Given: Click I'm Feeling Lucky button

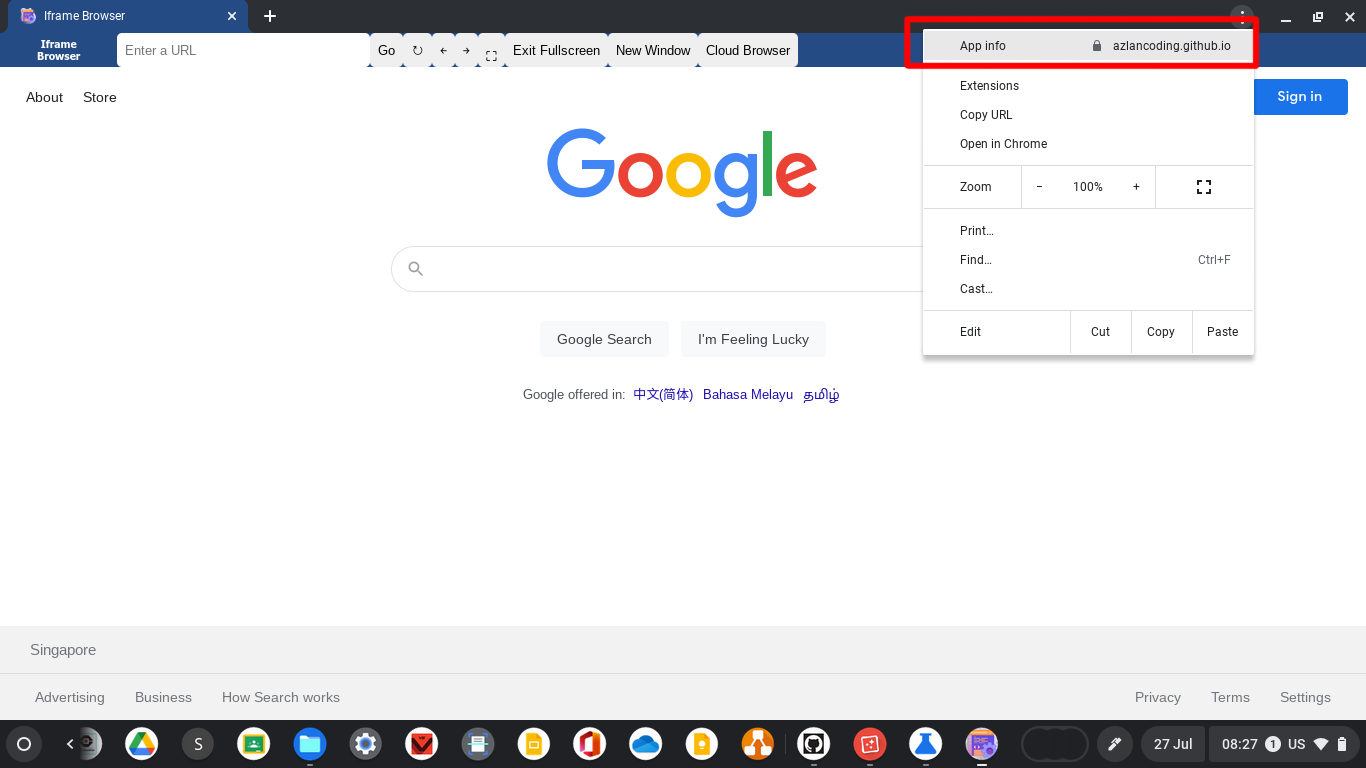Looking at the screenshot, I should [753, 339].
